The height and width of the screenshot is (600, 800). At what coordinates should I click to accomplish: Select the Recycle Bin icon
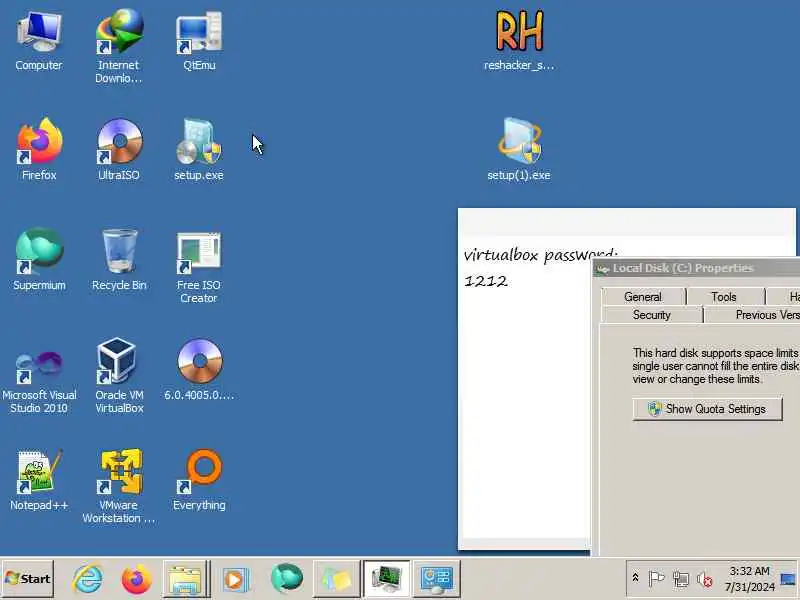pos(119,259)
